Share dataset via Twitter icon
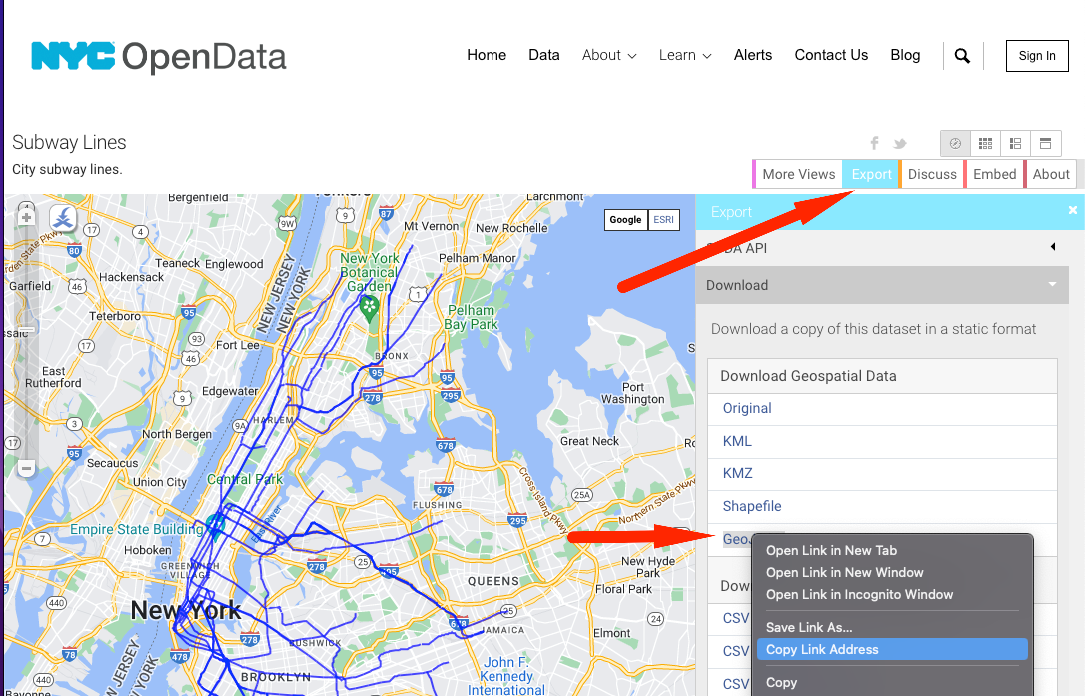This screenshot has height=696, width=1085. (x=900, y=144)
